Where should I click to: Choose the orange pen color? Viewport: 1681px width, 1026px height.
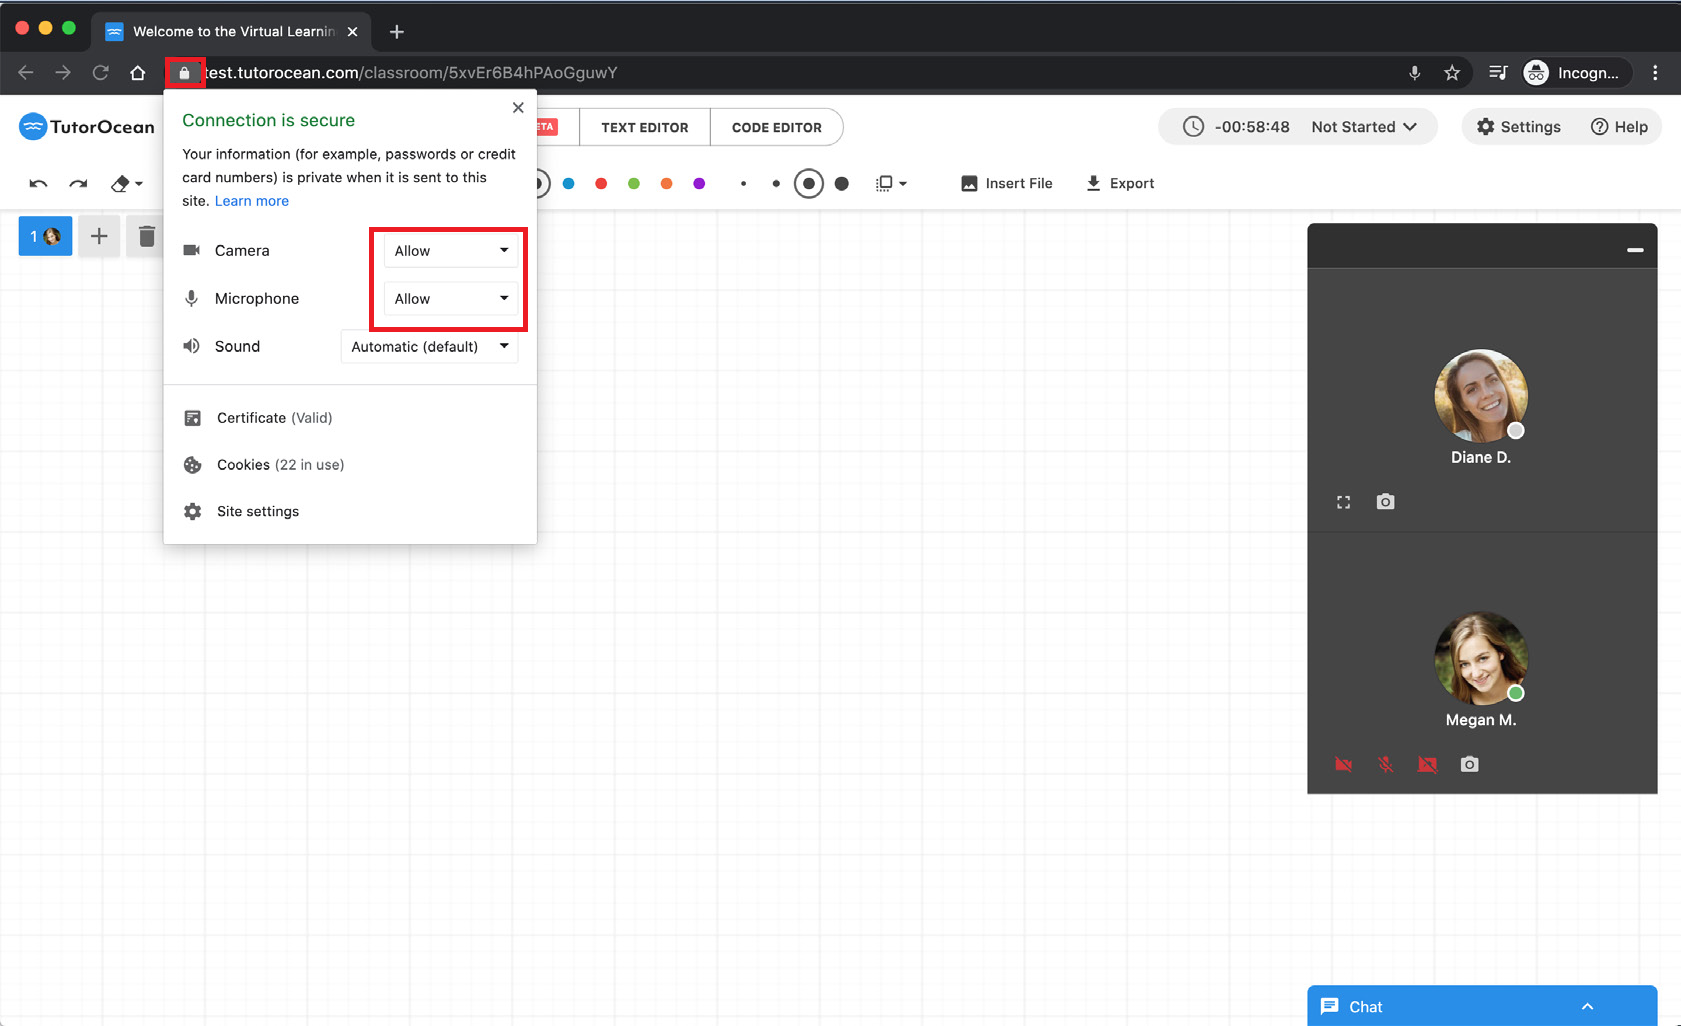[666, 183]
